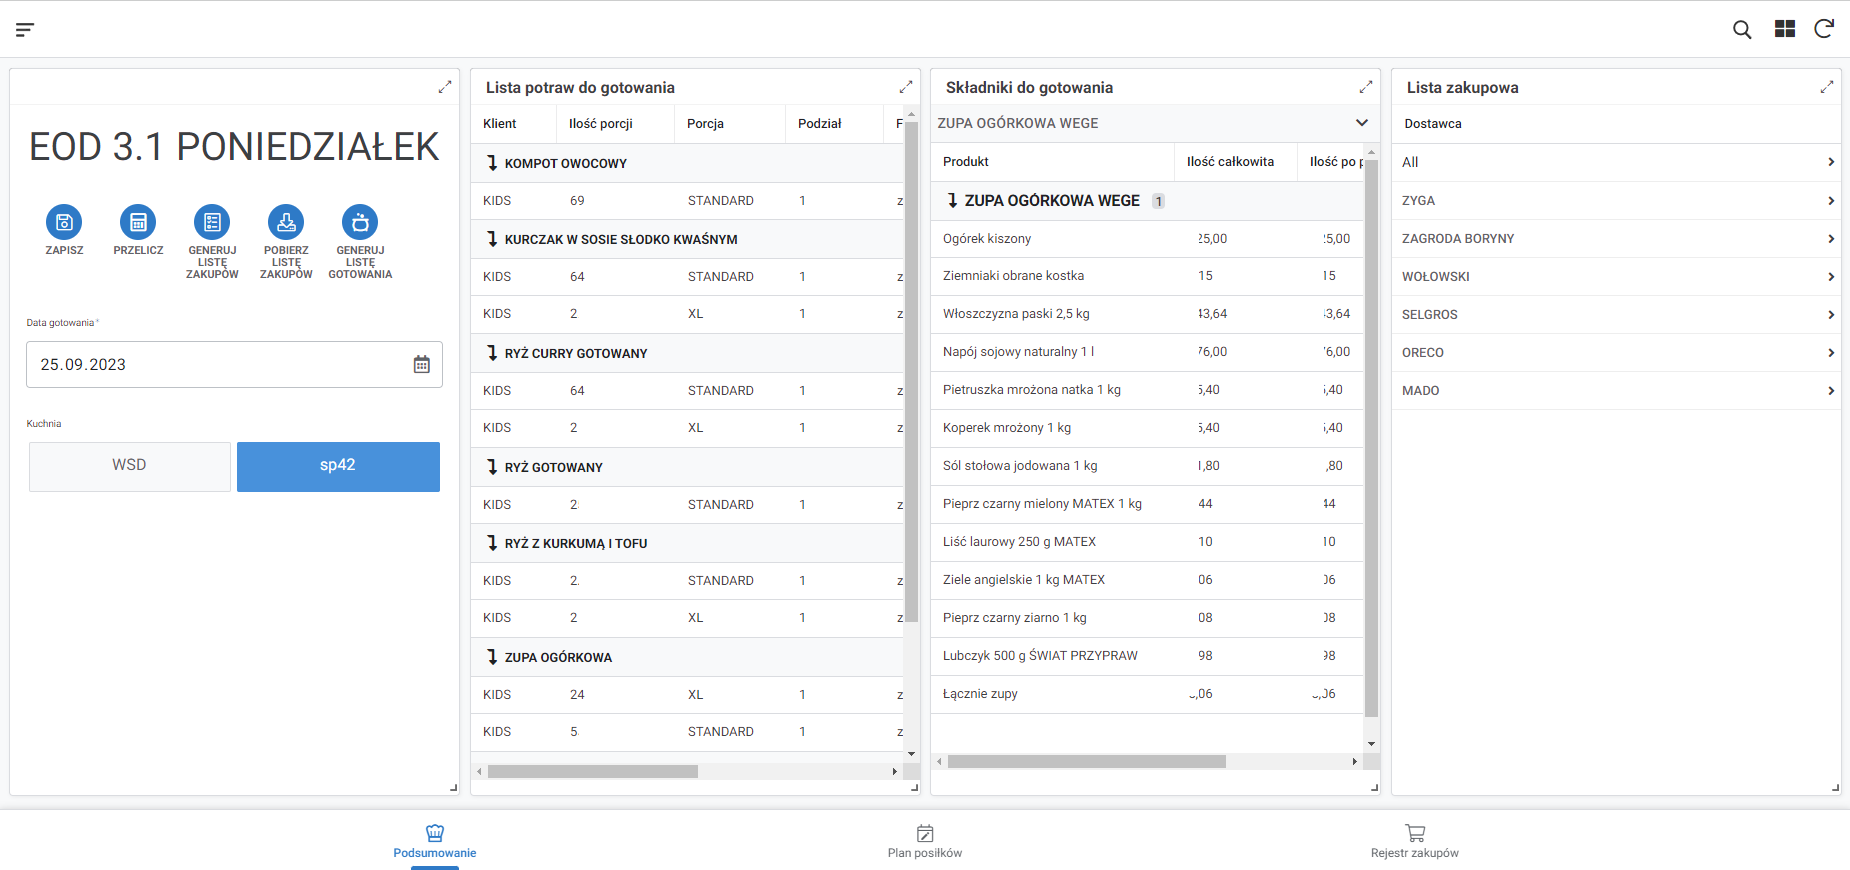1850x870 pixels.
Task: Switch to the Plan posiłków tab
Action: [x=925, y=841]
